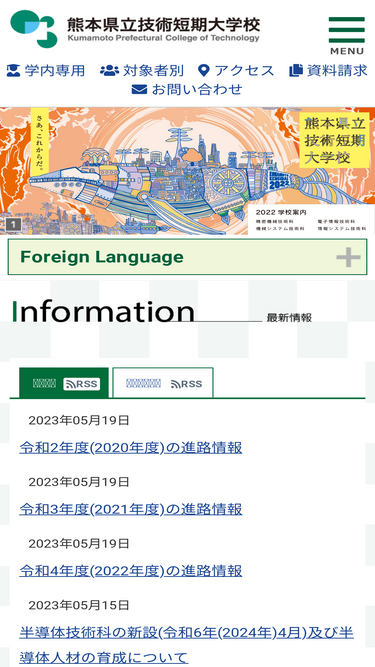This screenshot has width=375, height=667.
Task: Open the hamburger MENU icon
Action: (x=347, y=36)
